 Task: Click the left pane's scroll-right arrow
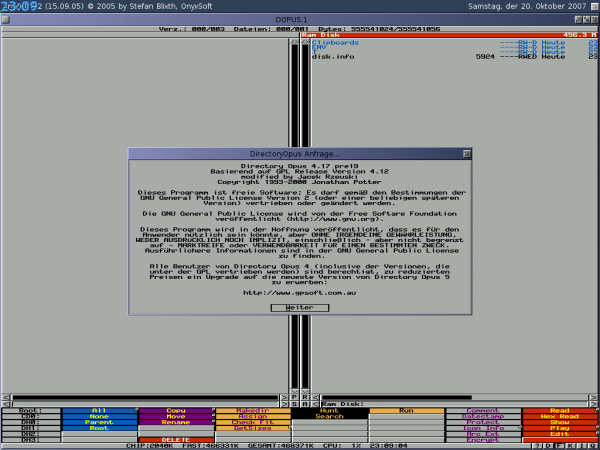tap(284, 398)
